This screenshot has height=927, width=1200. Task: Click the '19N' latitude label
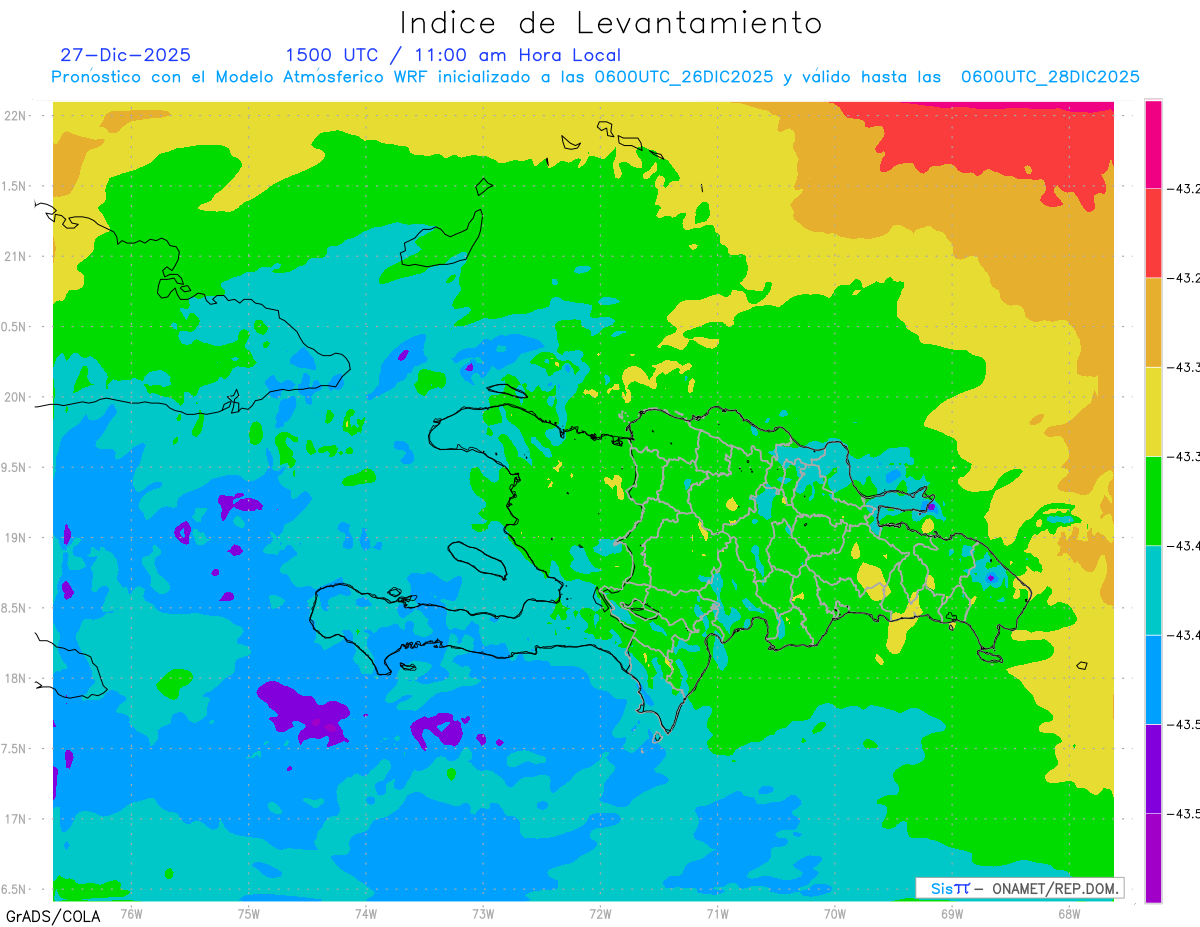tap(17, 538)
